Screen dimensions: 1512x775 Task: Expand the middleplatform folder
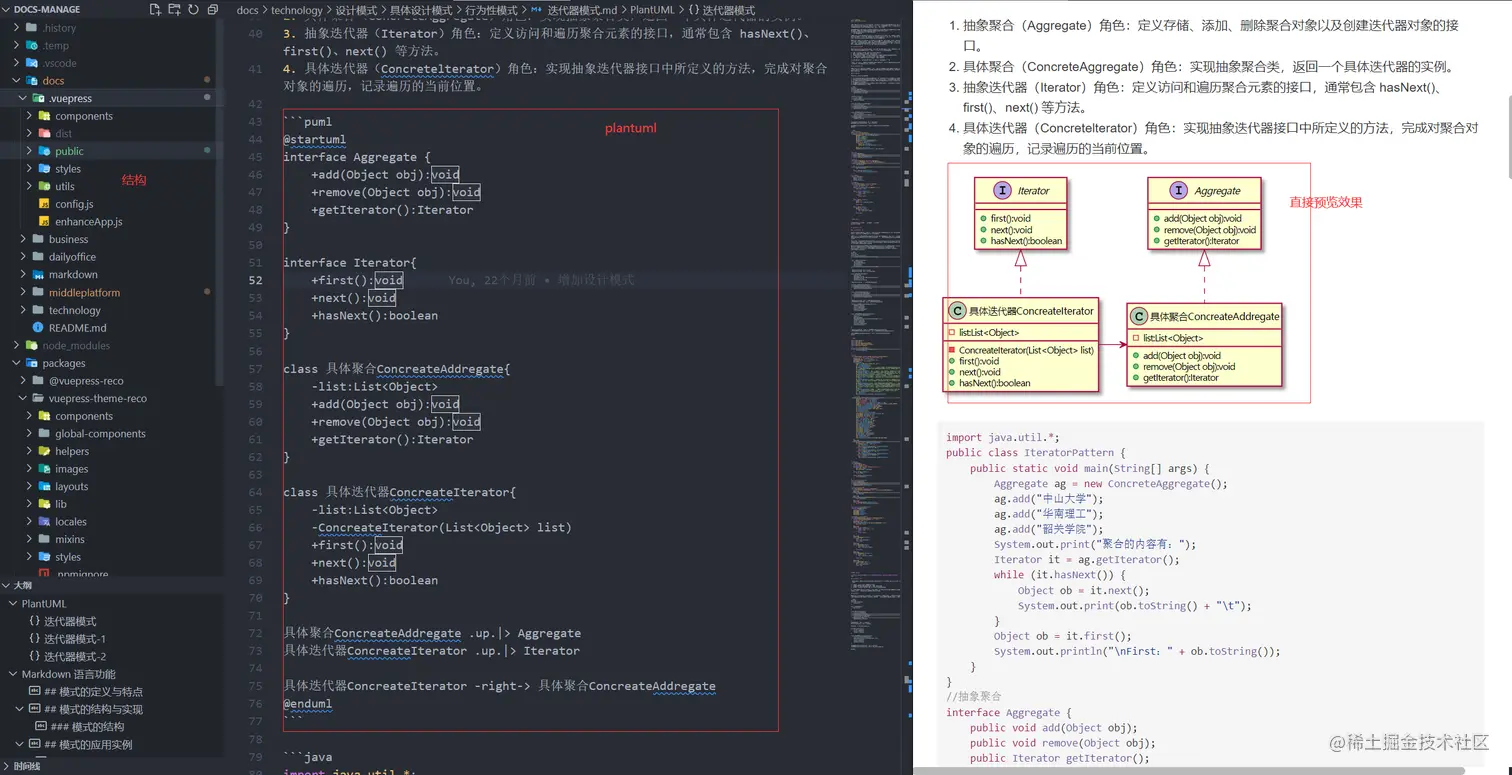(23, 292)
